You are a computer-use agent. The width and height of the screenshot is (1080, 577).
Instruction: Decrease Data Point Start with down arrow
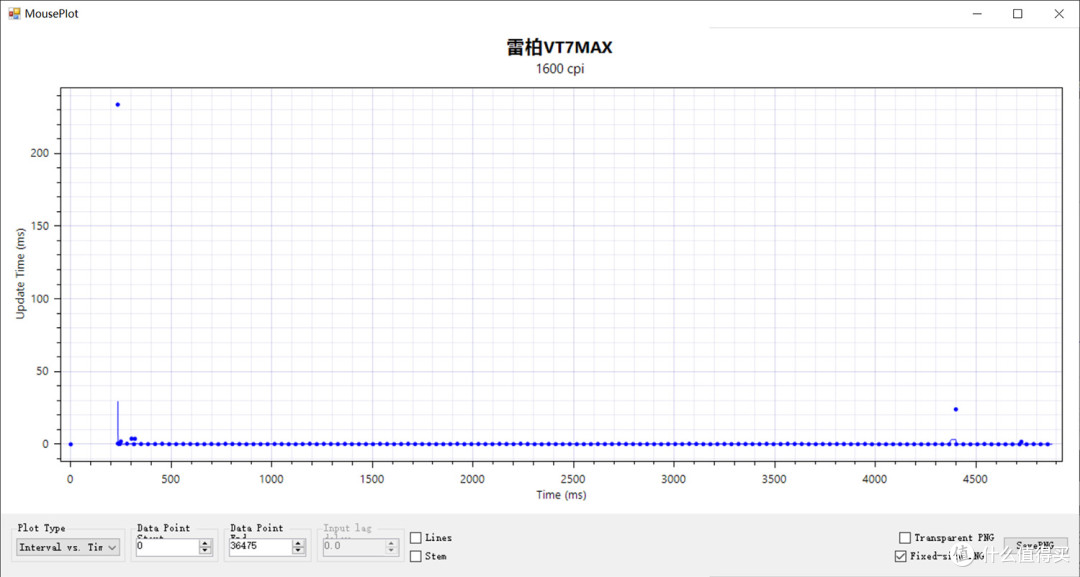coord(205,551)
